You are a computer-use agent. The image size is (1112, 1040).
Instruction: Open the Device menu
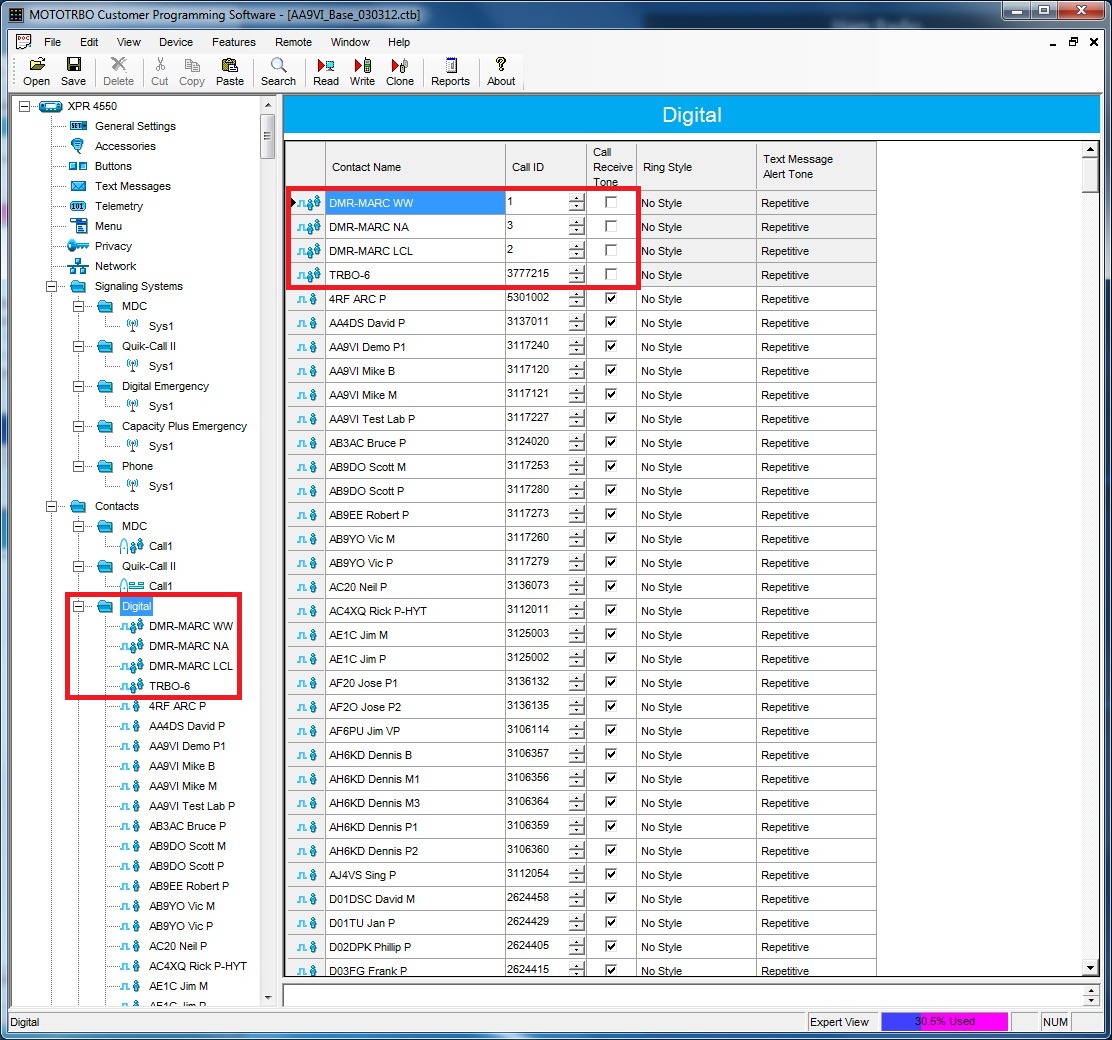[175, 42]
